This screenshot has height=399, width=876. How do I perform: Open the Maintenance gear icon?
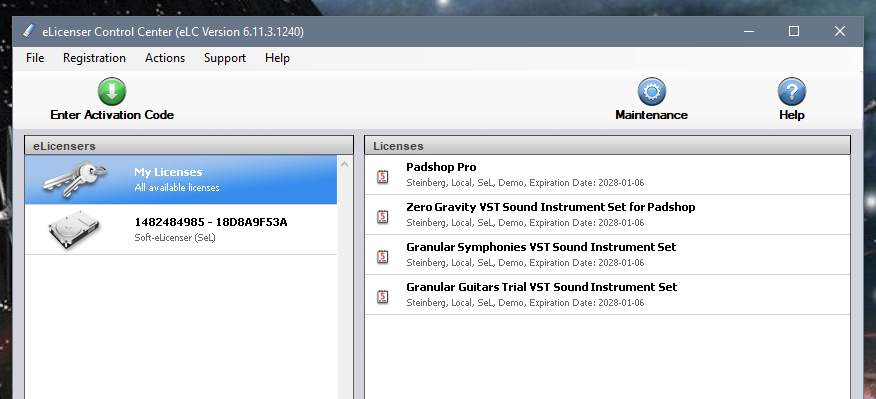651,92
